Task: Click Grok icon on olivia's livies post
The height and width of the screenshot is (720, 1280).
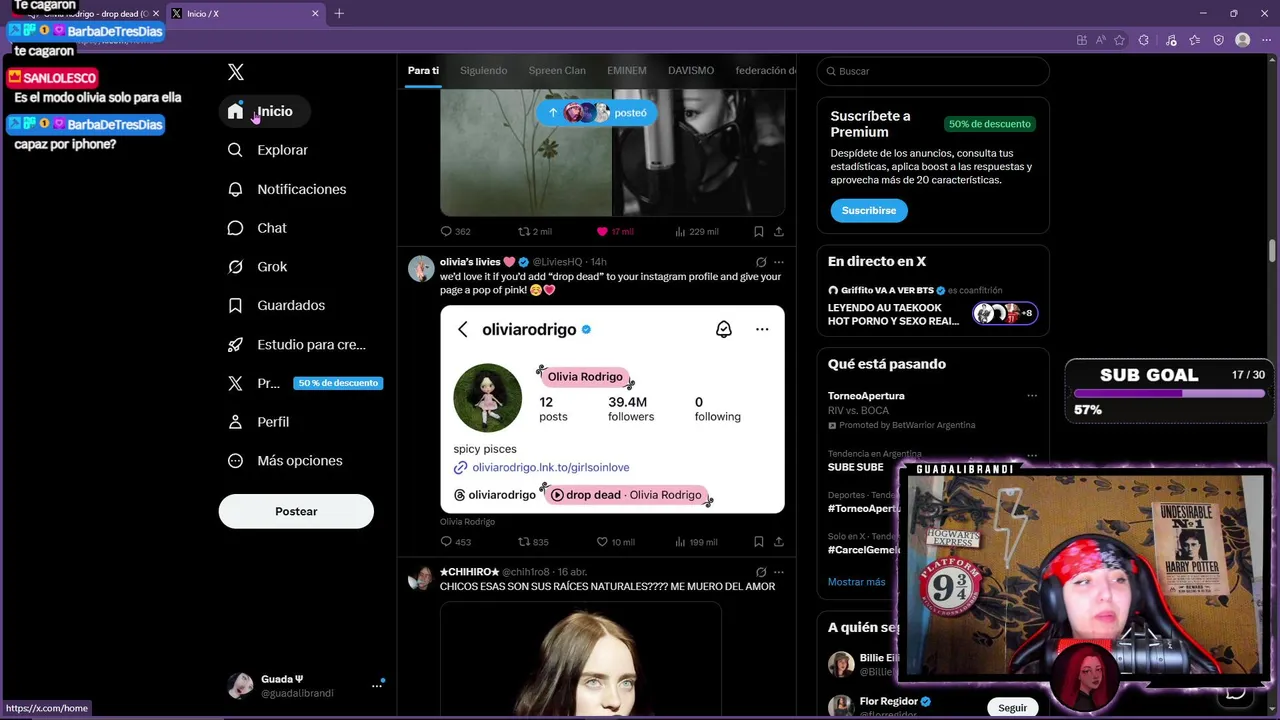Action: [761, 262]
